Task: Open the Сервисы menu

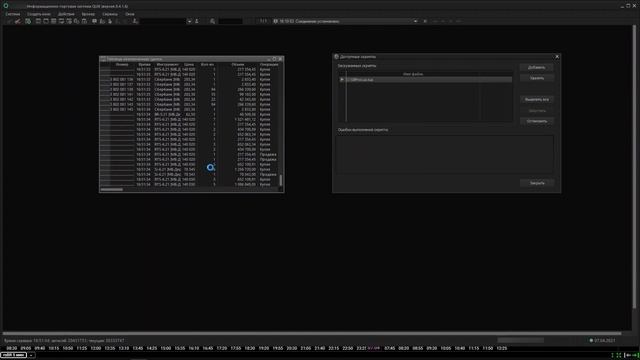Action: tap(110, 14)
